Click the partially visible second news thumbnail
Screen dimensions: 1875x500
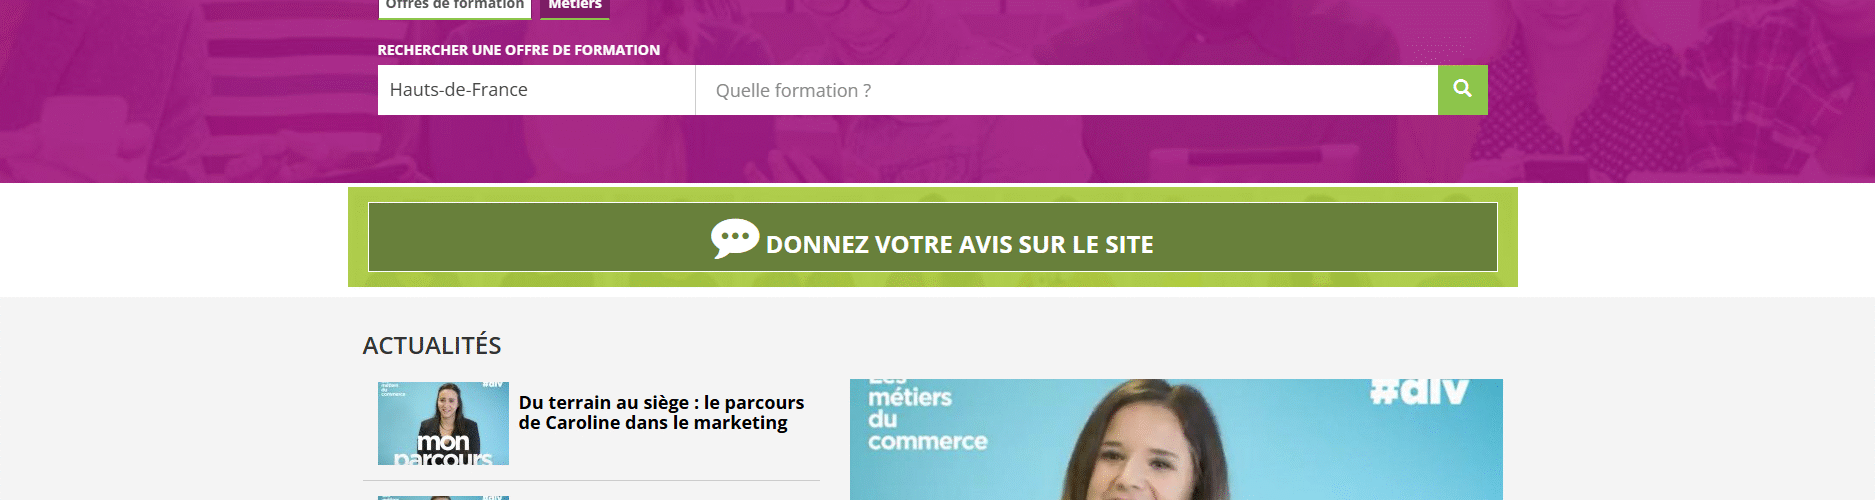tap(443, 498)
